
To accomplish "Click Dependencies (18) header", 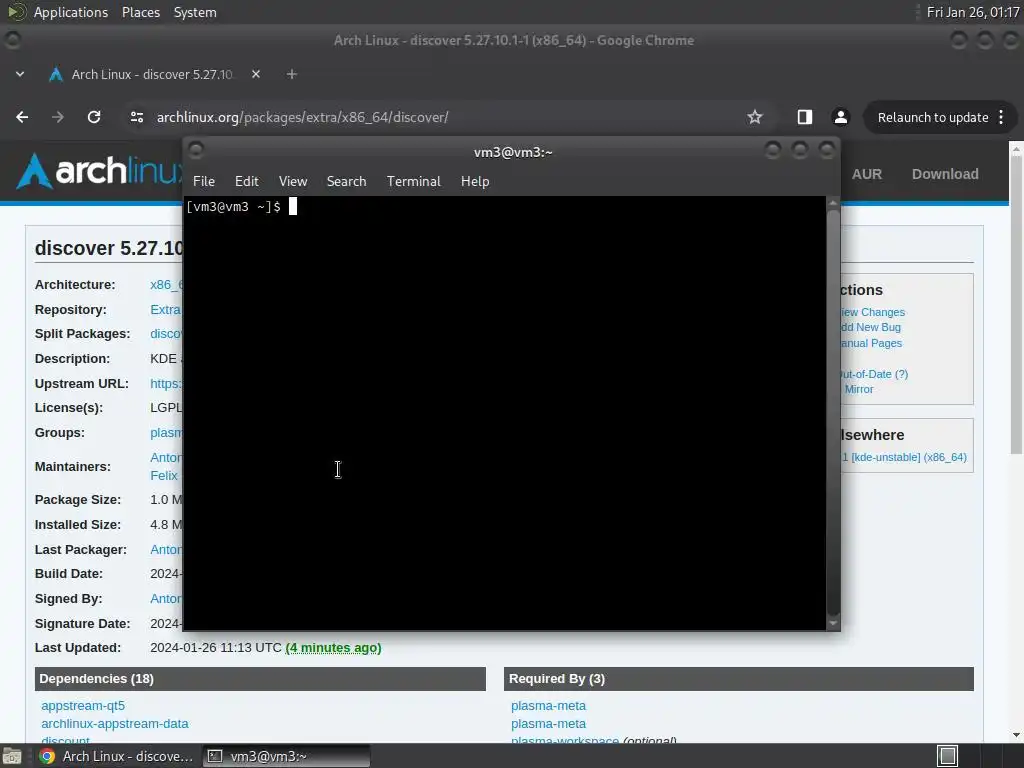I will 260,679.
